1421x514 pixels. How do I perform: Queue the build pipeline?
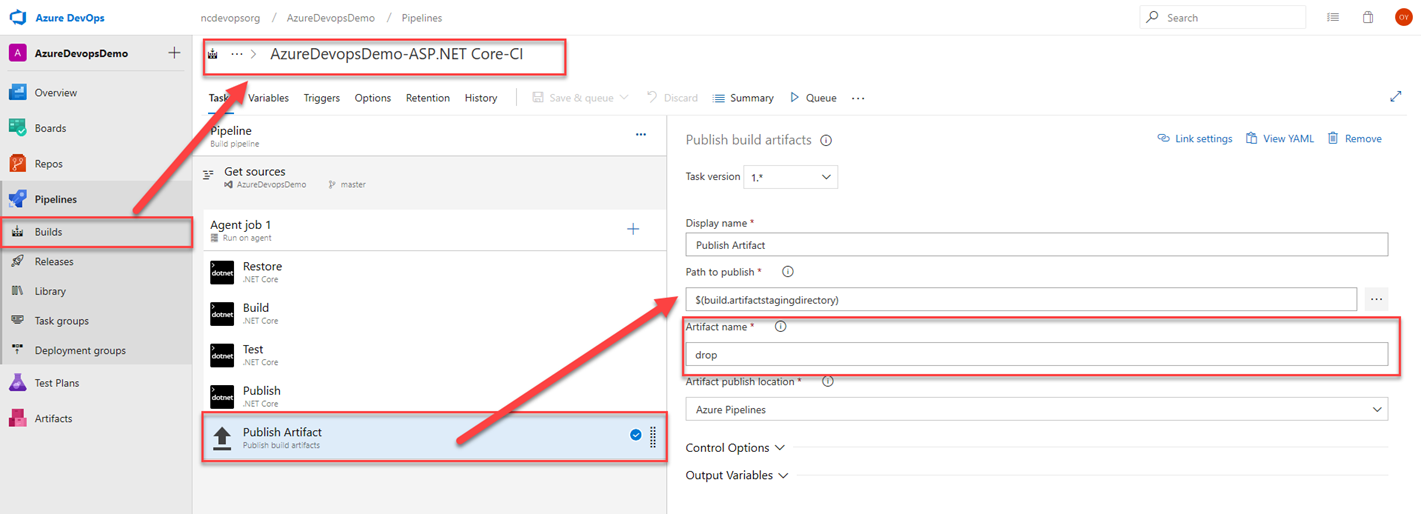coord(813,98)
